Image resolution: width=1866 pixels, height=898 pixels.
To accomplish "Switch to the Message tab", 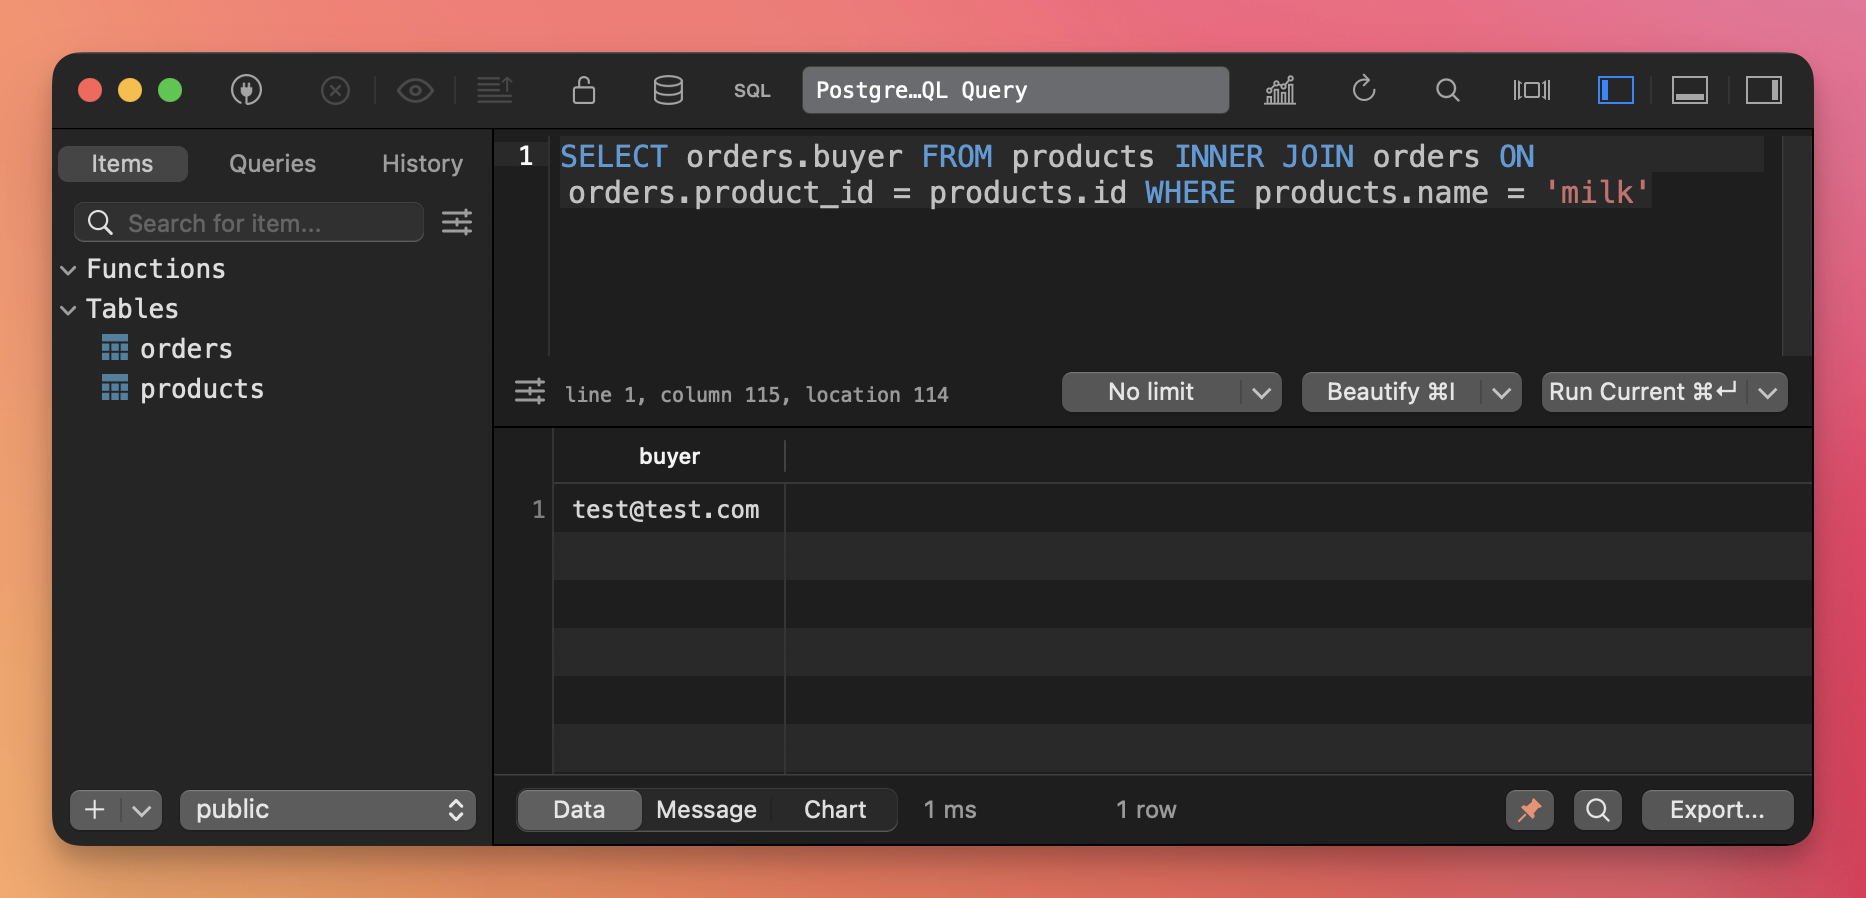I will pyautogui.click(x=706, y=810).
